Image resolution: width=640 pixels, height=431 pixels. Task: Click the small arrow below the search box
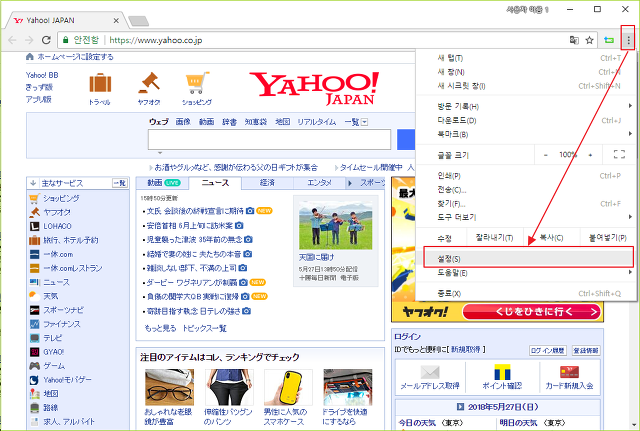160,153
